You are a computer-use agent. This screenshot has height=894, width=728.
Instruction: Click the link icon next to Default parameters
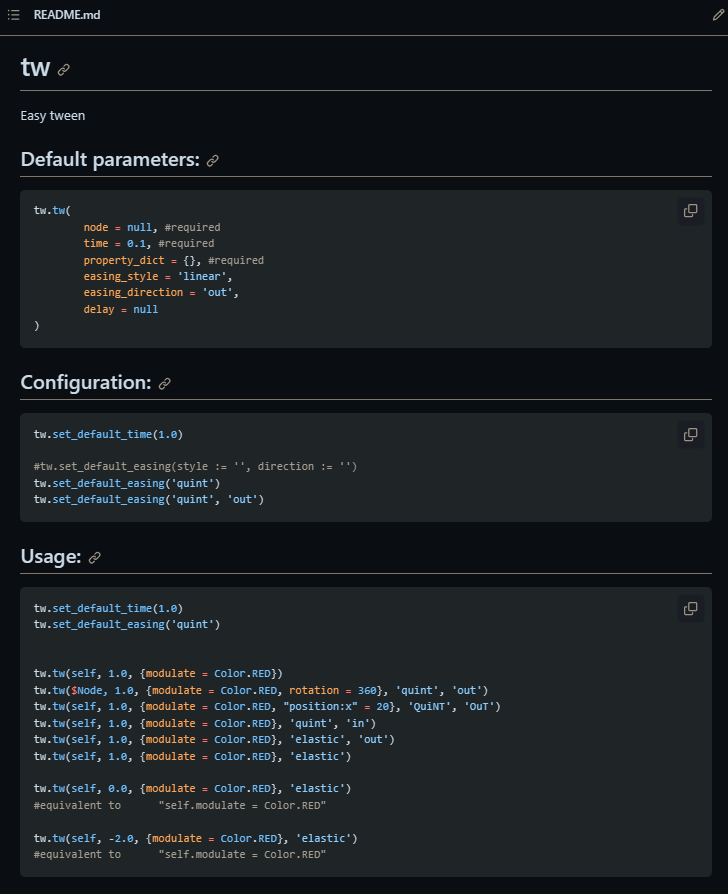[213, 161]
